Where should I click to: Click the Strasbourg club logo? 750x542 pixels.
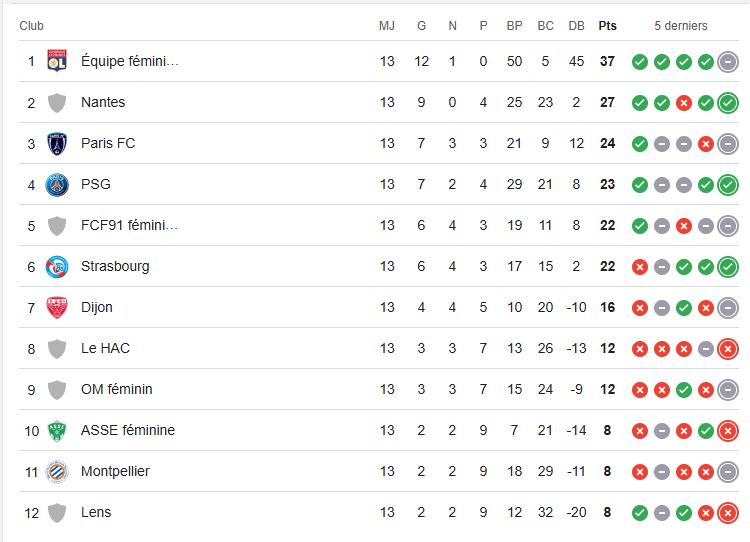pyautogui.click(x=57, y=267)
